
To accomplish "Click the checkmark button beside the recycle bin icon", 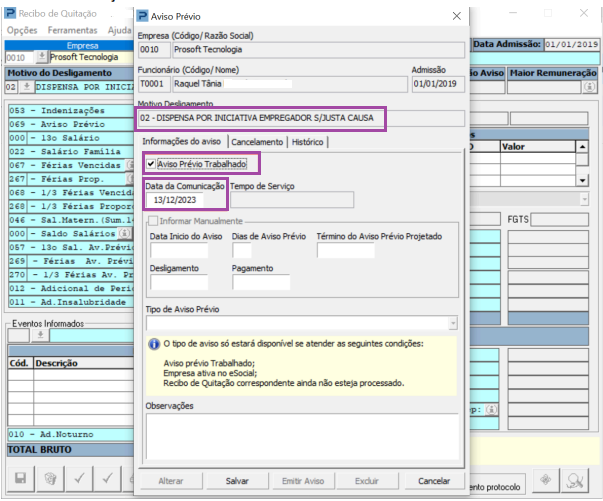I will pos(80,479).
